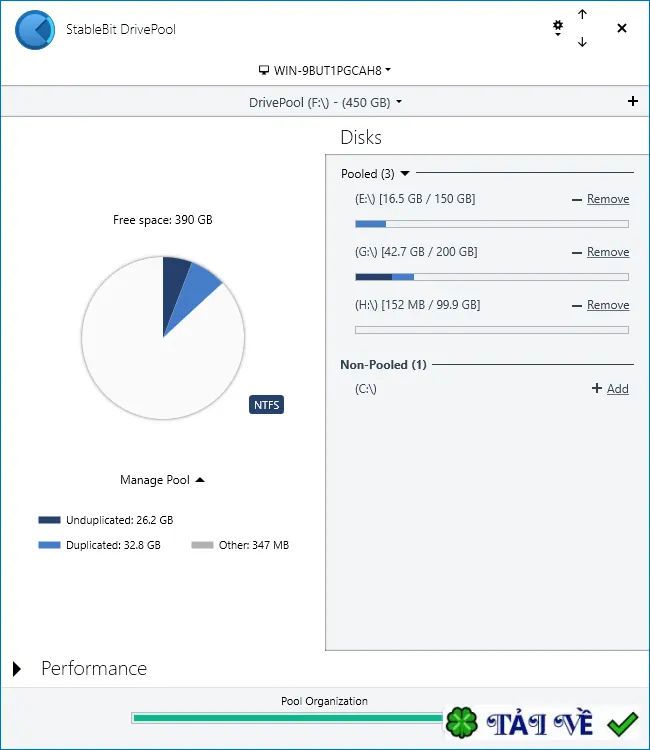Click the NTFS file system badge
The height and width of the screenshot is (750, 650).
tap(266, 405)
